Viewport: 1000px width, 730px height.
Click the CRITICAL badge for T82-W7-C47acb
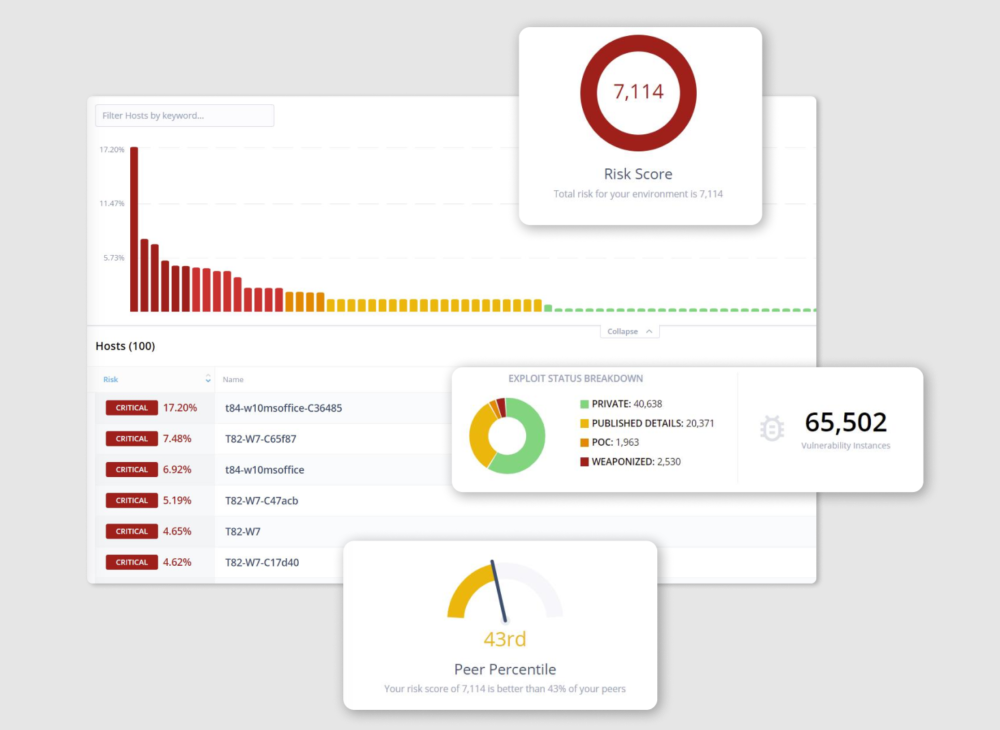coord(131,500)
